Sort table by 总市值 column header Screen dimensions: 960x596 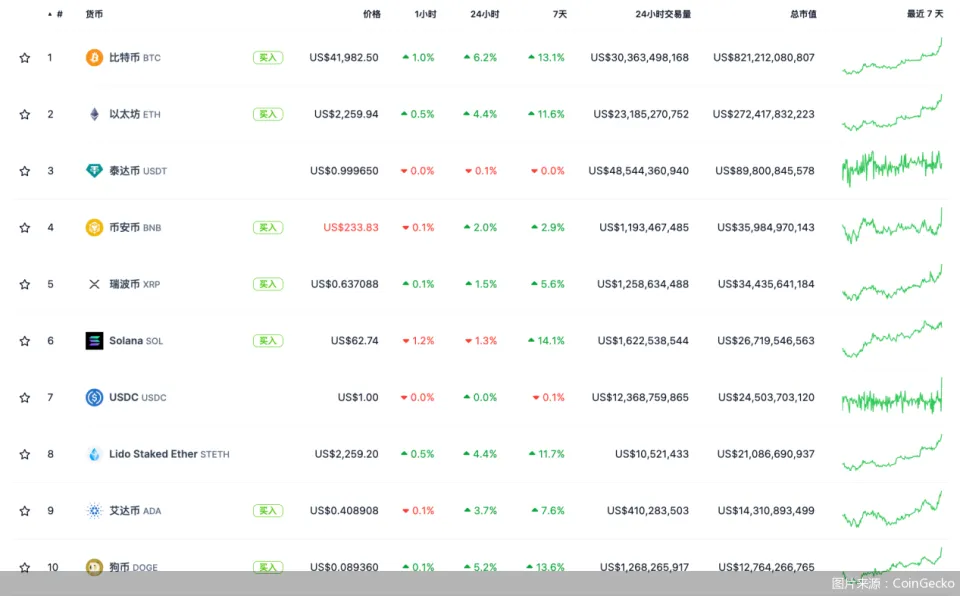click(802, 14)
